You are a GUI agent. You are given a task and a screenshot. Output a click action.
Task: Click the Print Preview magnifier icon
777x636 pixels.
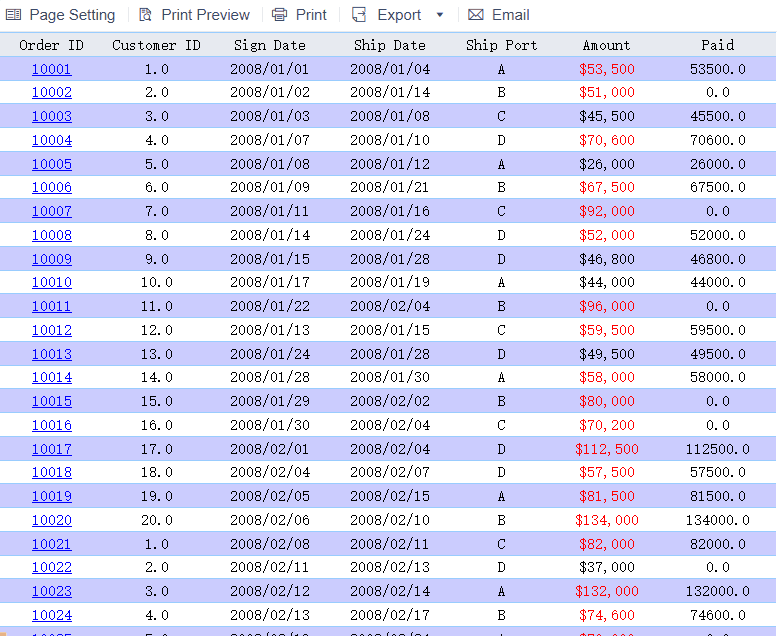coord(145,15)
